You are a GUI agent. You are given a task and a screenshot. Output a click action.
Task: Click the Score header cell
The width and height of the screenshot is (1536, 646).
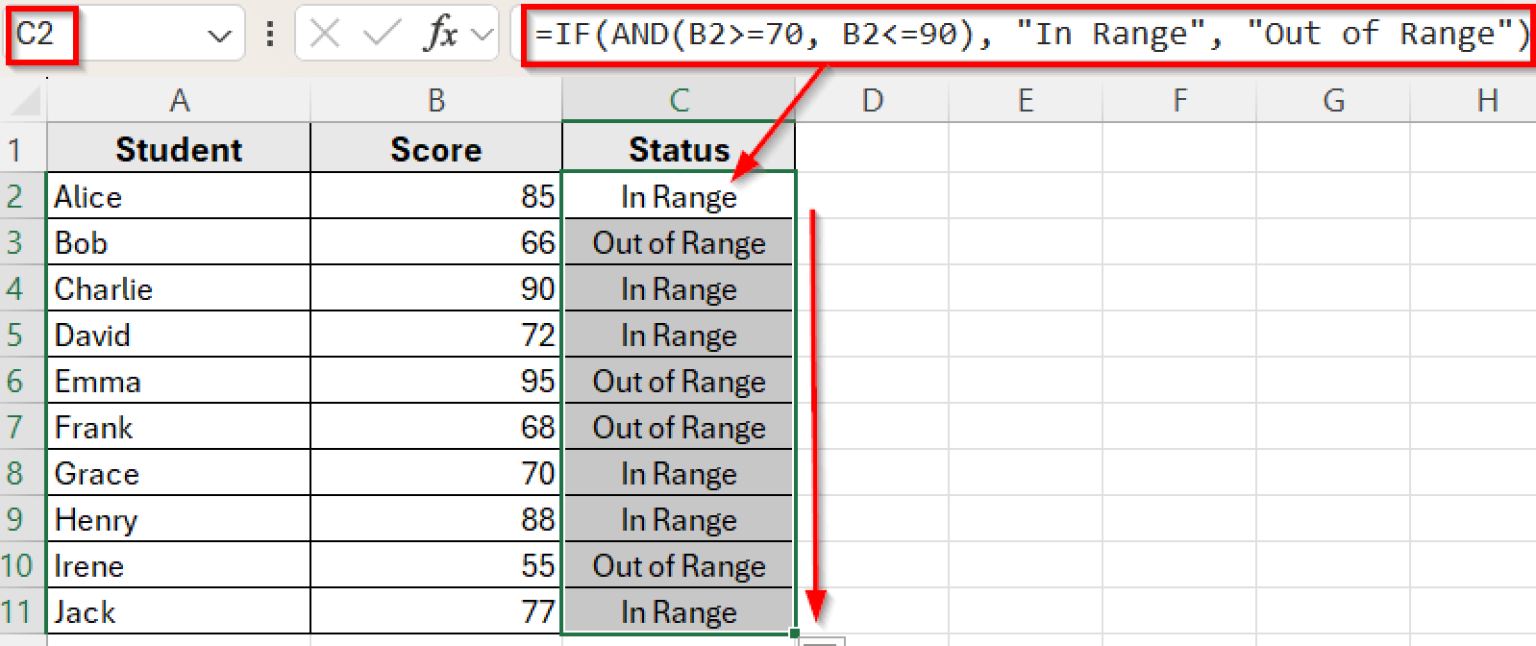(436, 150)
